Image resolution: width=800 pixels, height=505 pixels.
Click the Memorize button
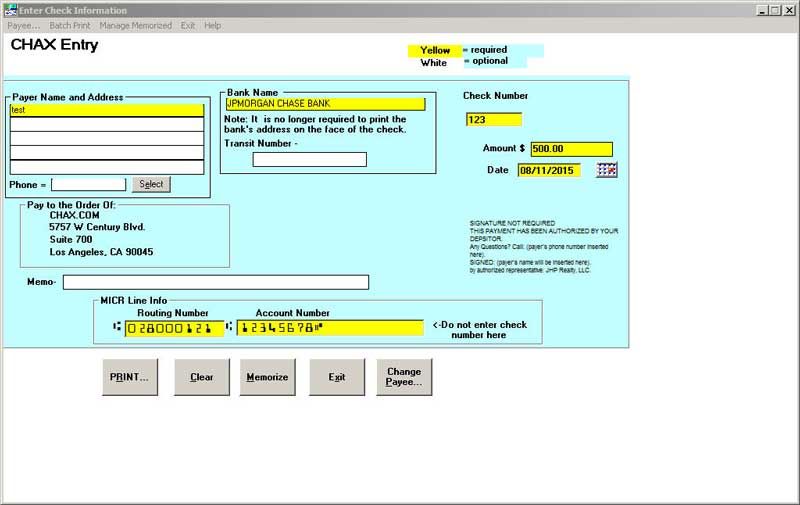[268, 377]
